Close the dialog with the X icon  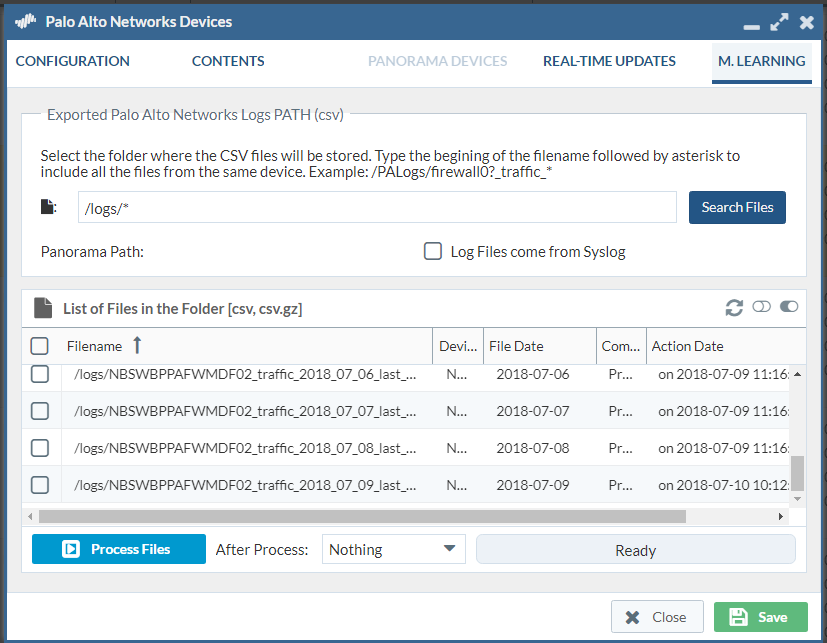pyautogui.click(x=807, y=21)
